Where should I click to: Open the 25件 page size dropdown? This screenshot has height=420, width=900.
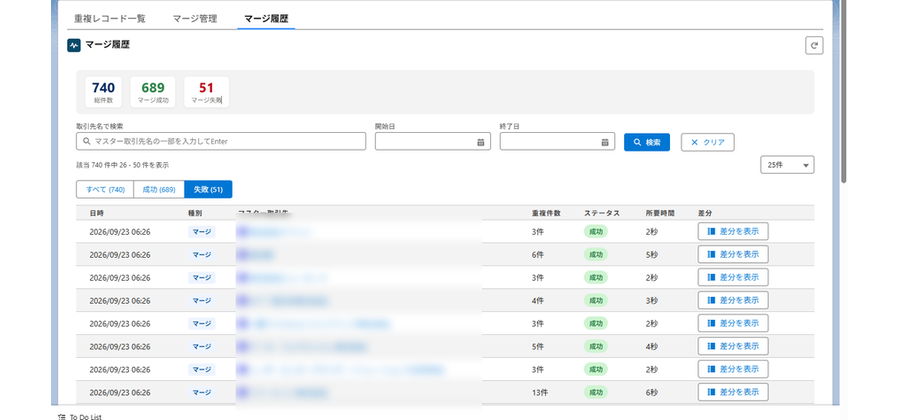788,165
